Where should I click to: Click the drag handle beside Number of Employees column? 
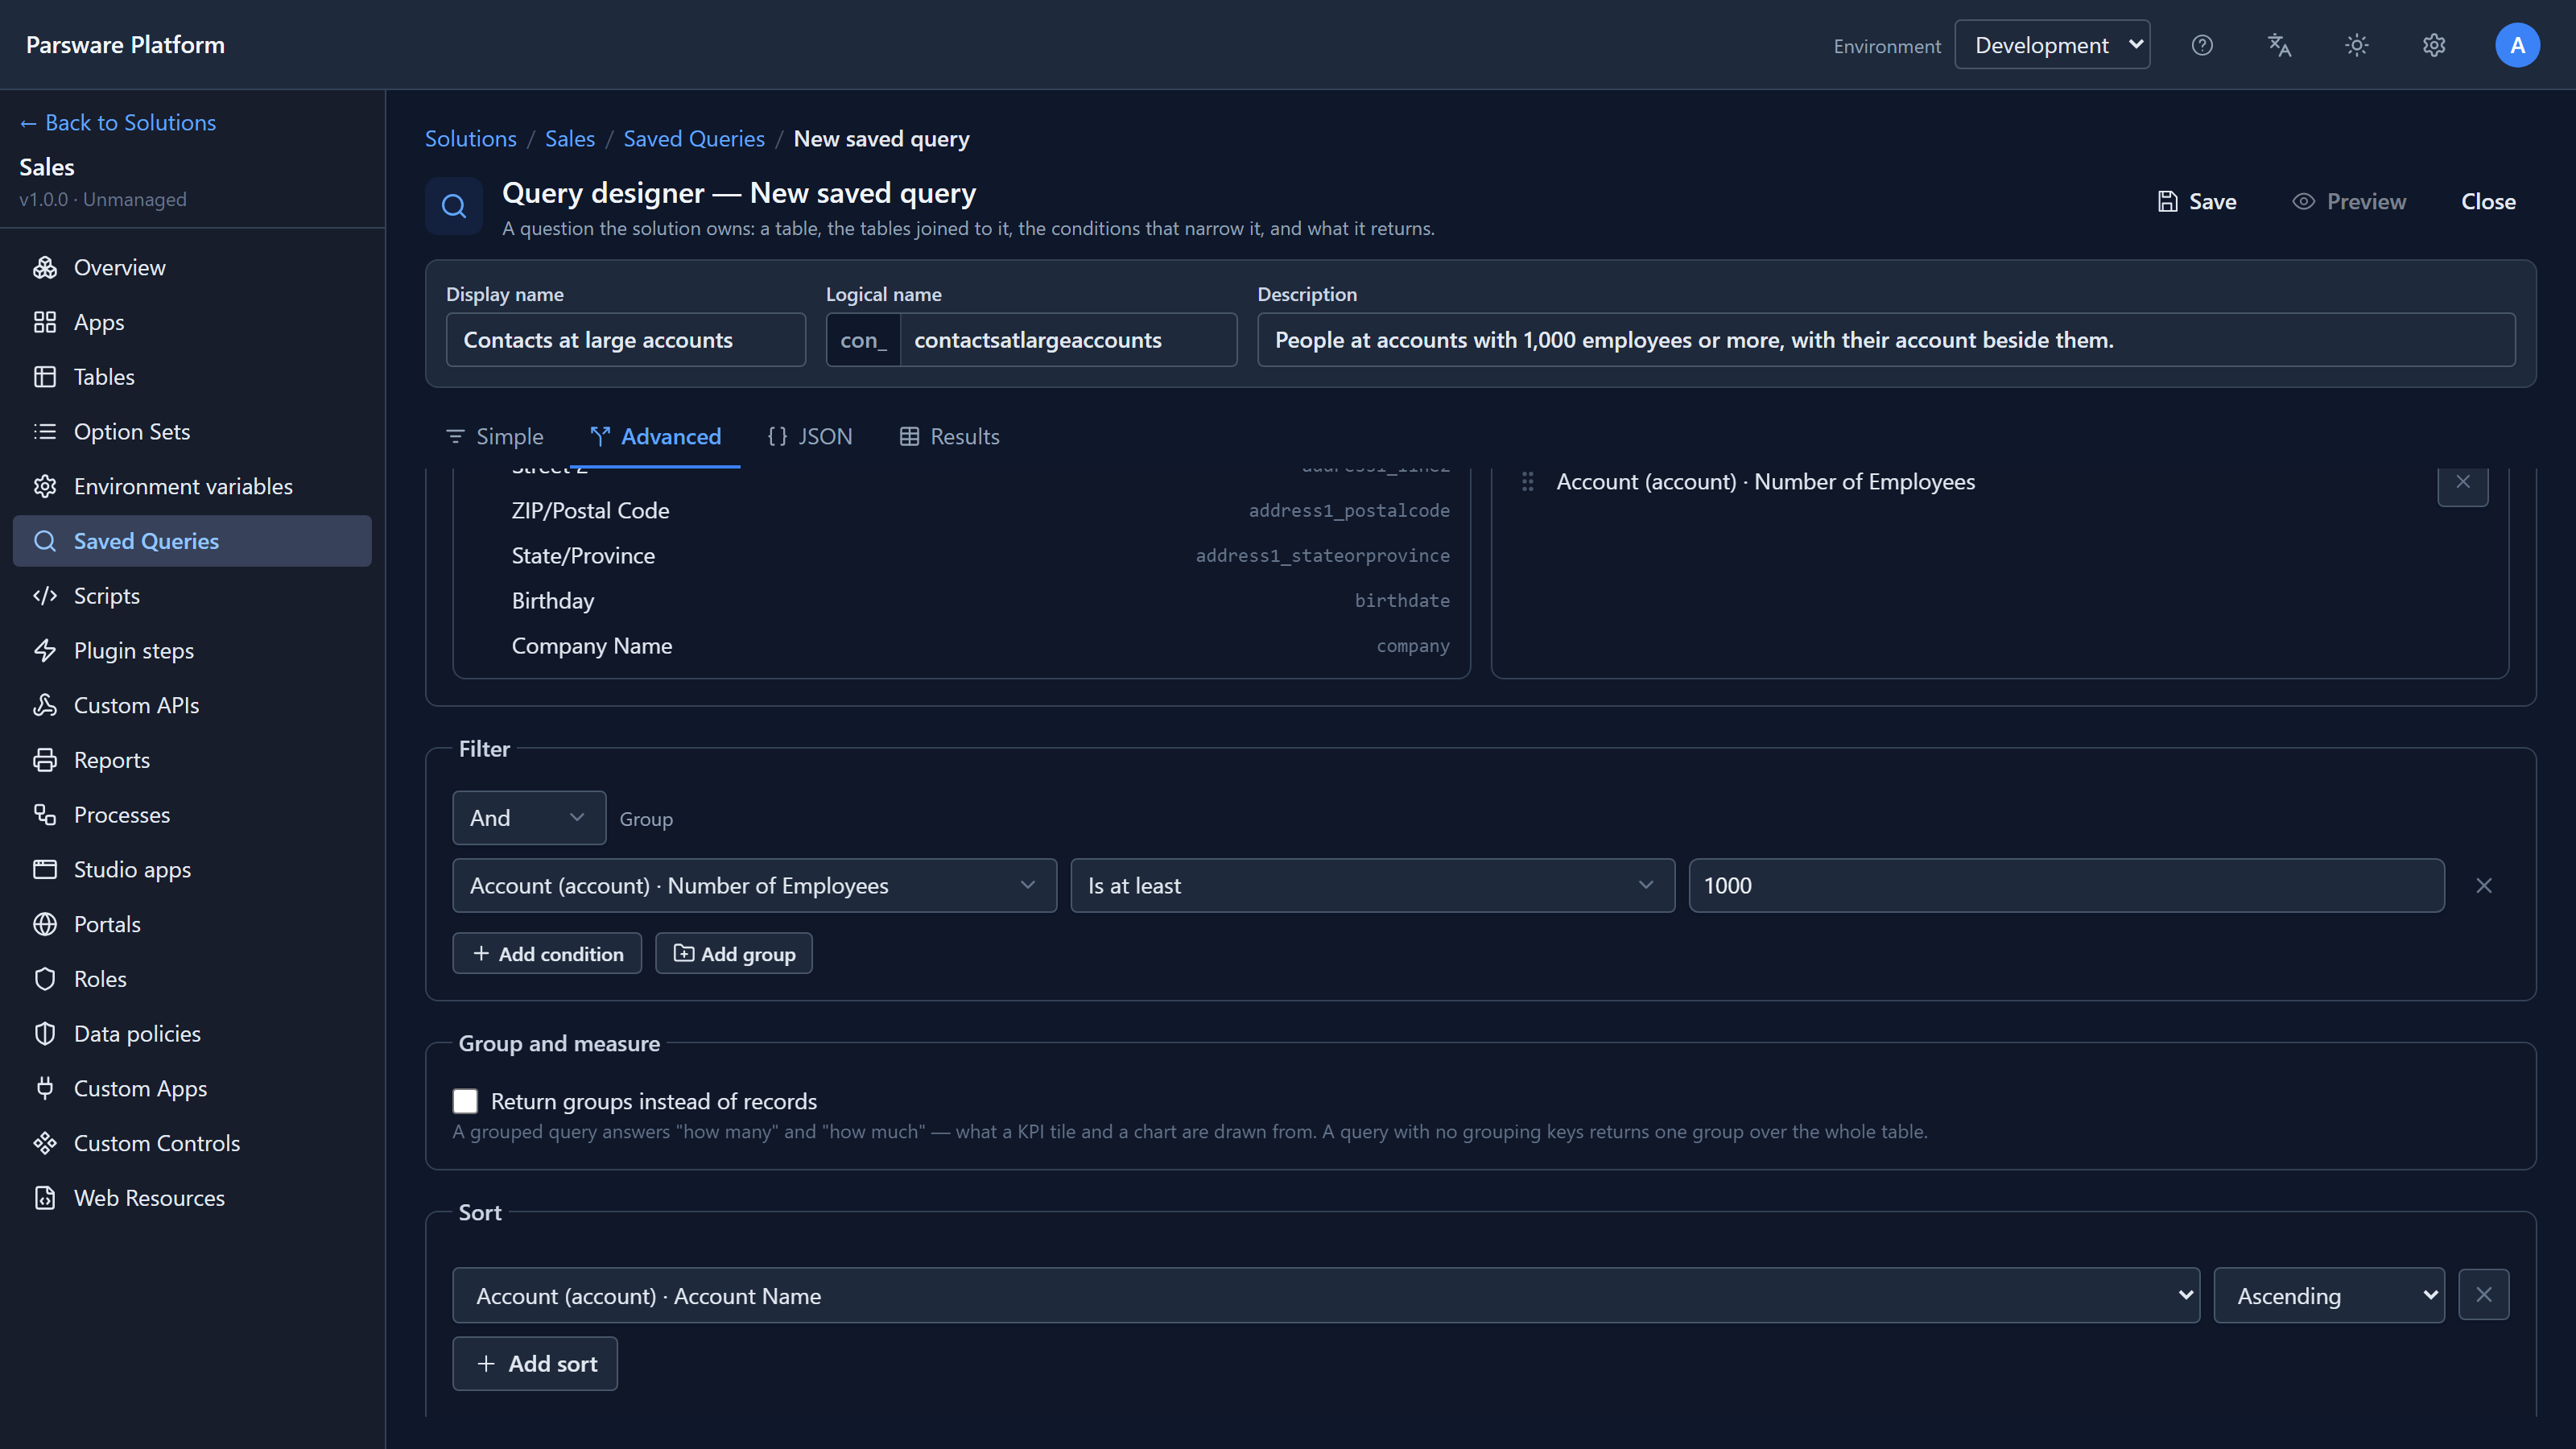[x=1528, y=482]
